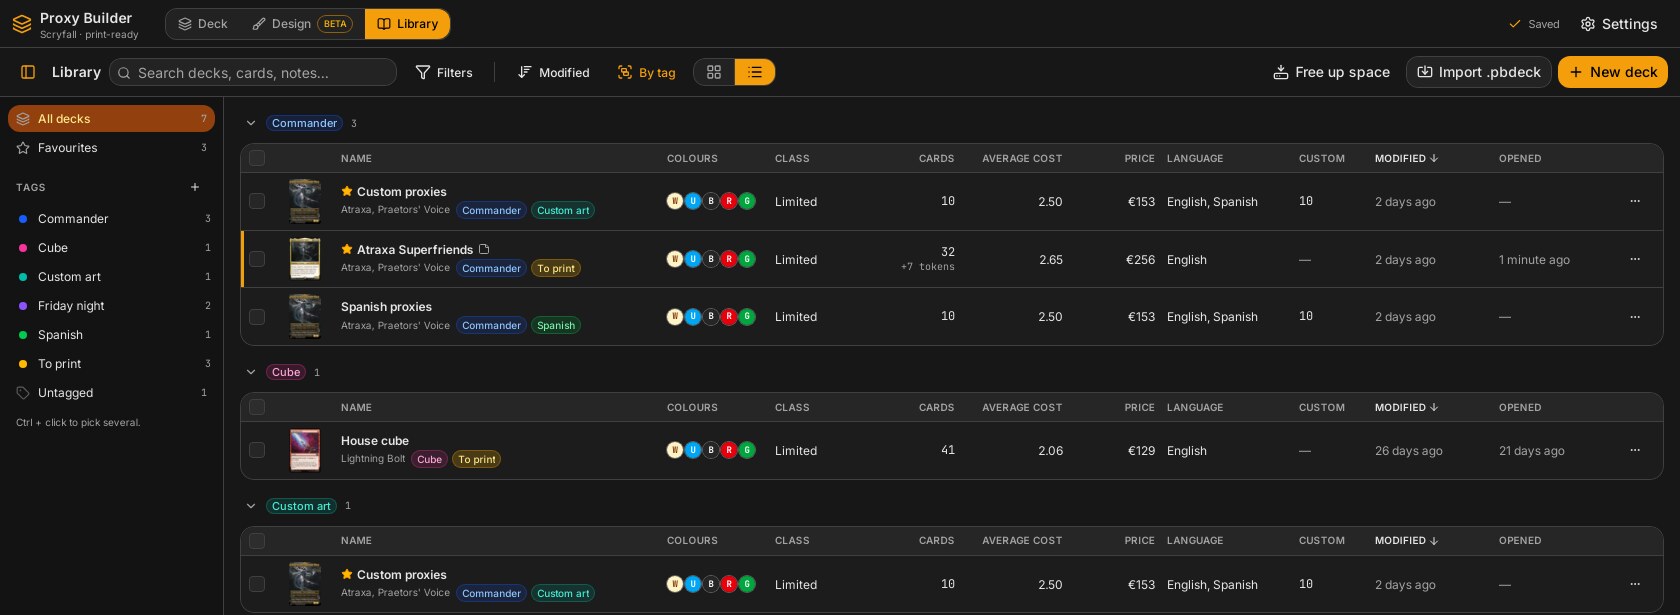Viewport: 1680px width, 615px height.
Task: Open more options for House cube row
Action: click(1635, 450)
